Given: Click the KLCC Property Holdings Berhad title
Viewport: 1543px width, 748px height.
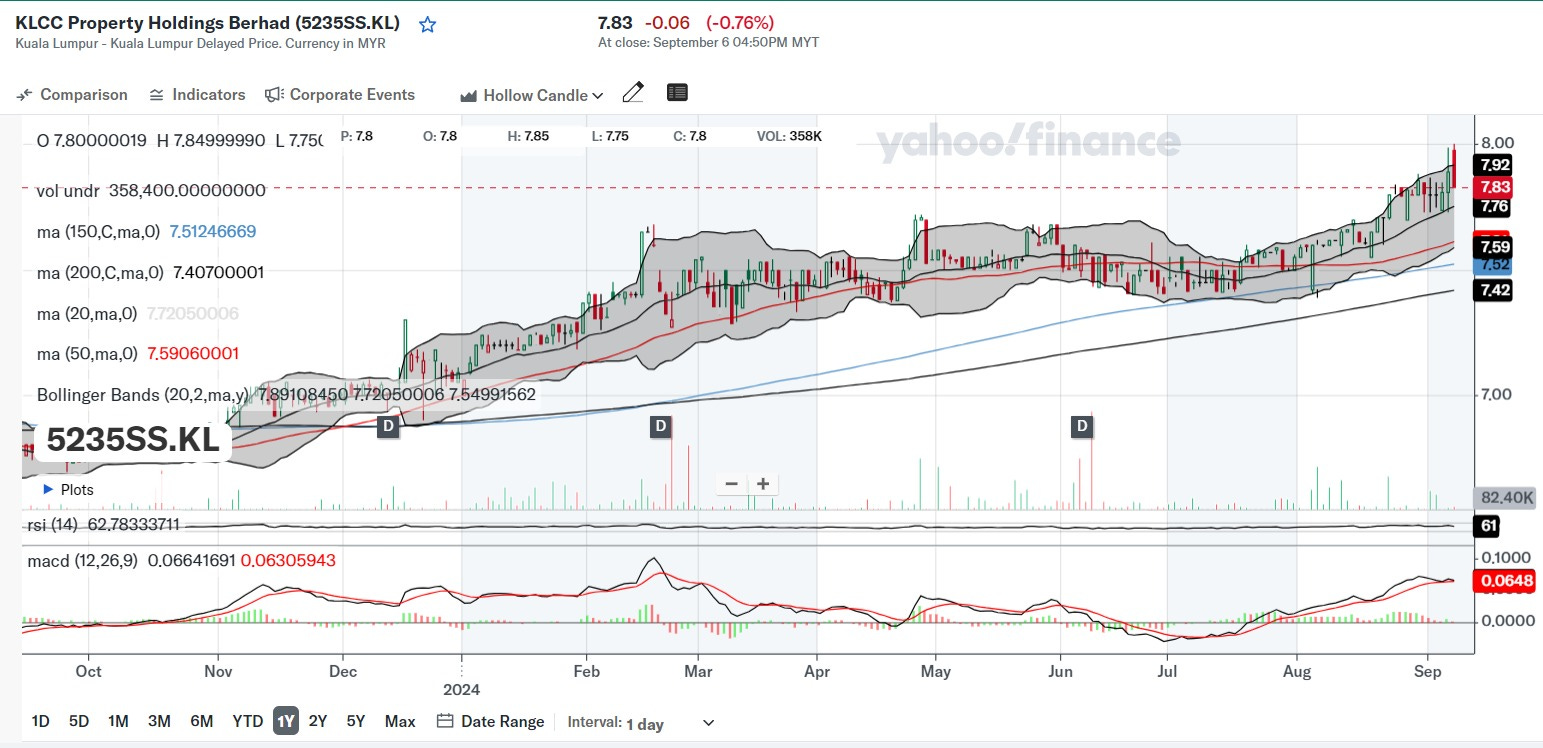Looking at the screenshot, I should pyautogui.click(x=207, y=23).
